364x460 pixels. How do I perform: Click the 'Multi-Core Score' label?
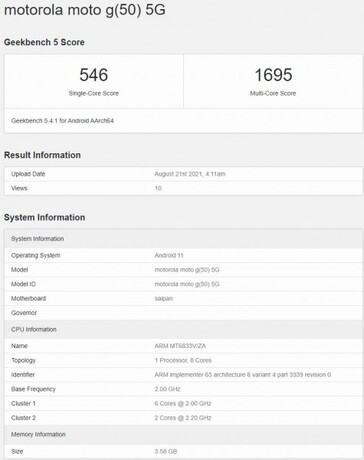273,93
